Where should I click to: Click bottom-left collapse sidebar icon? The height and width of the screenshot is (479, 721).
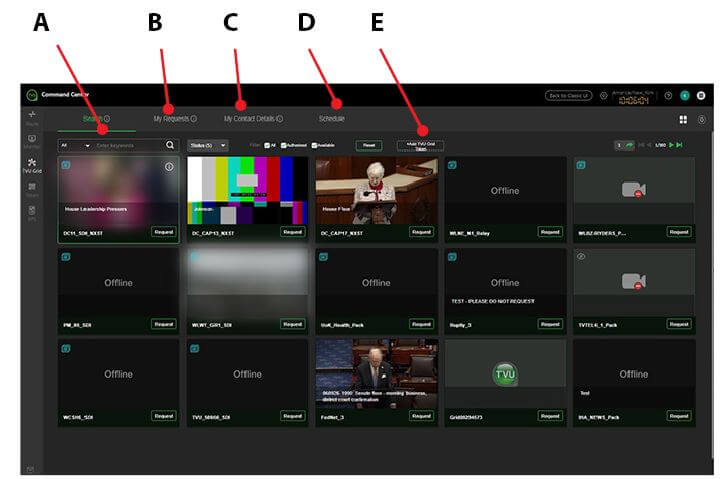point(30,469)
